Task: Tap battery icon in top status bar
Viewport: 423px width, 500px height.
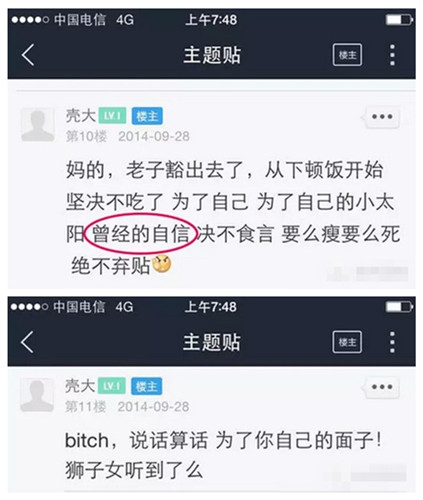Action: (399, 20)
